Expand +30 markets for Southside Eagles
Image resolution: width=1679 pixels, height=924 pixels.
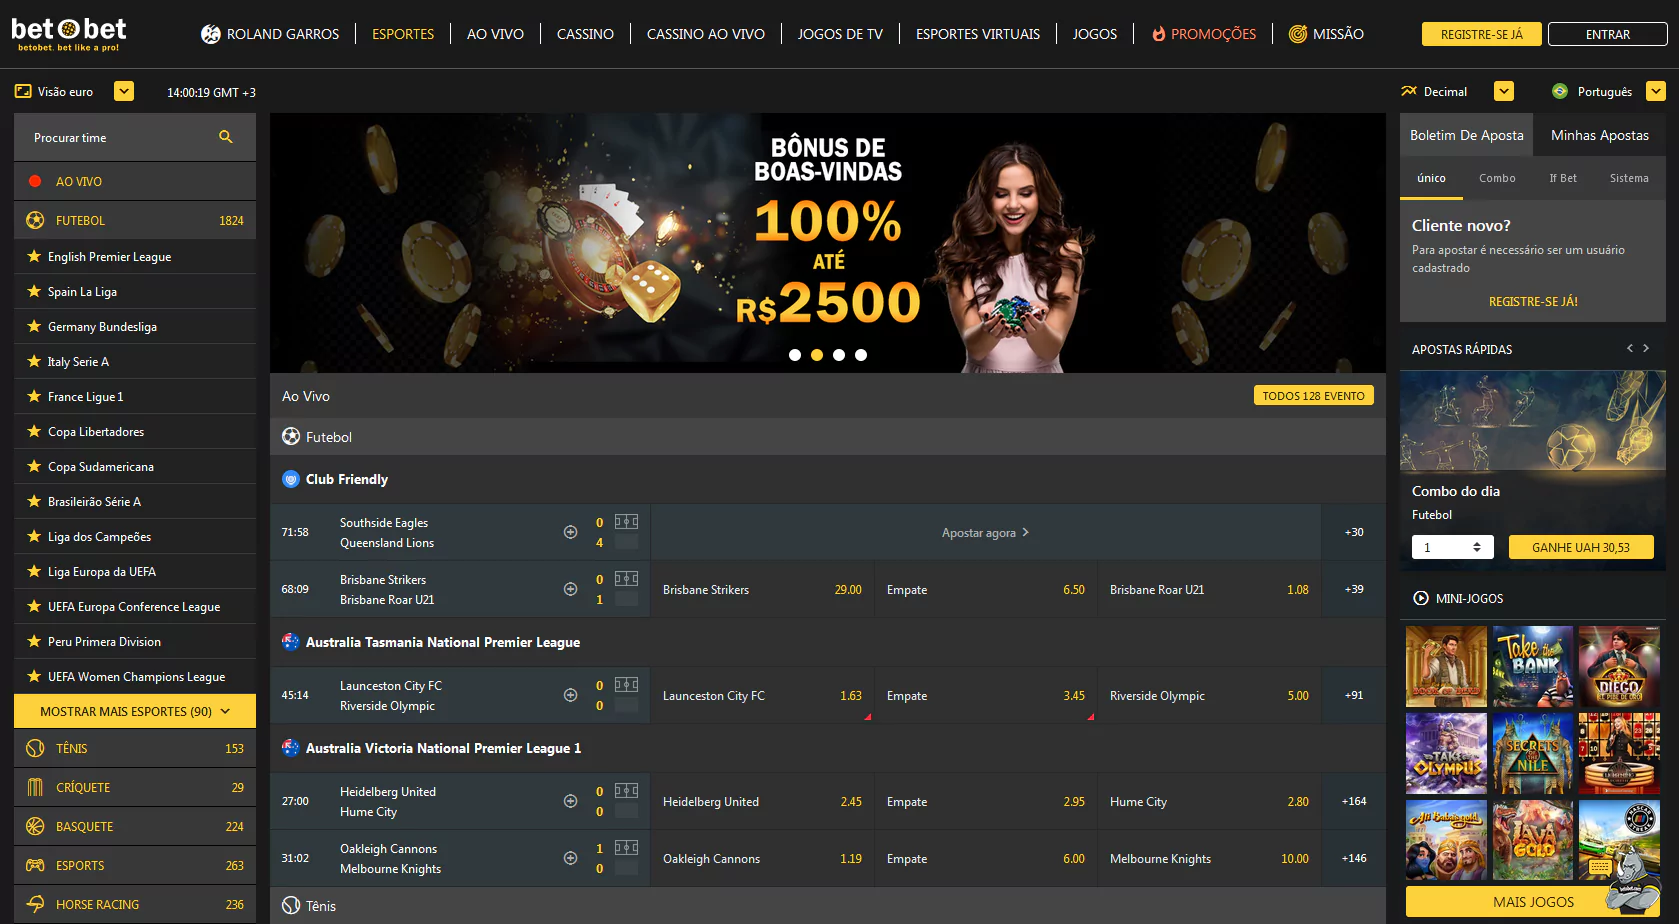click(1354, 532)
